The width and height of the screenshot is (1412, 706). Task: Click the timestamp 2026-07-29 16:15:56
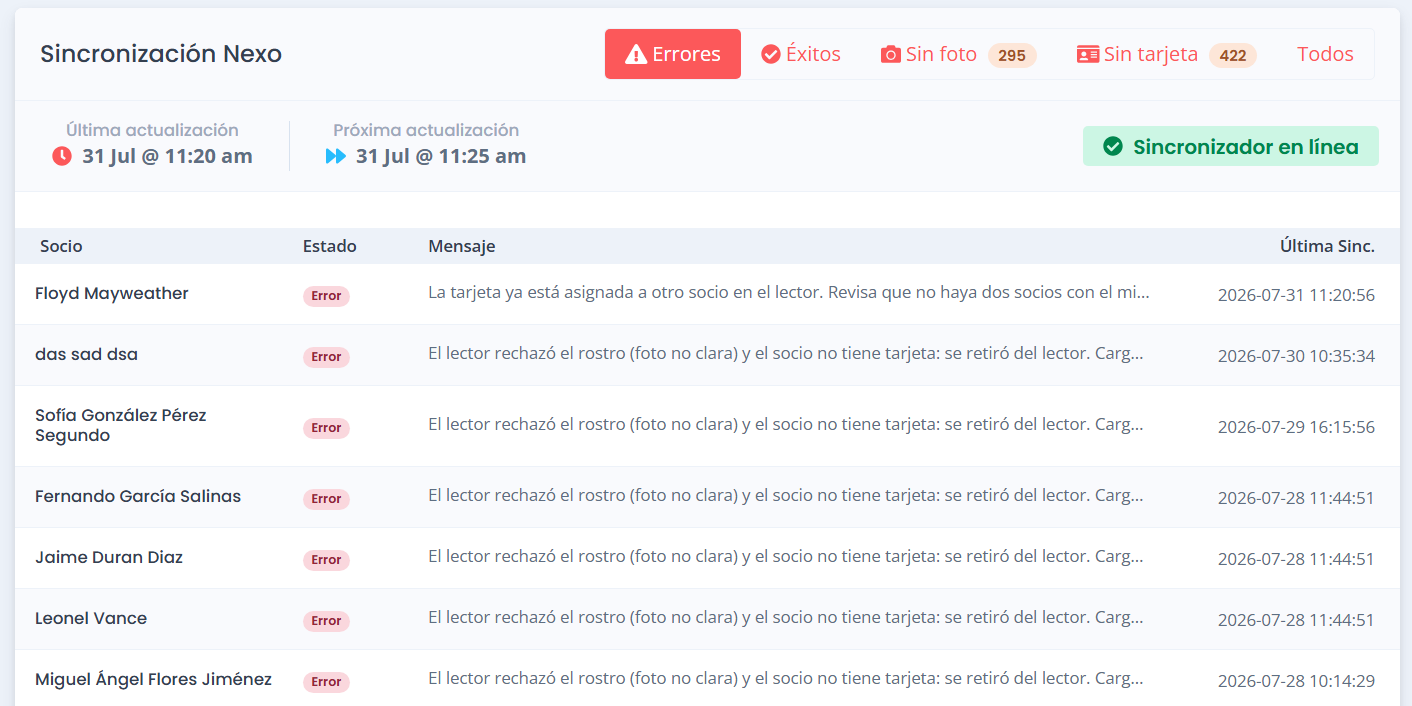(1296, 427)
